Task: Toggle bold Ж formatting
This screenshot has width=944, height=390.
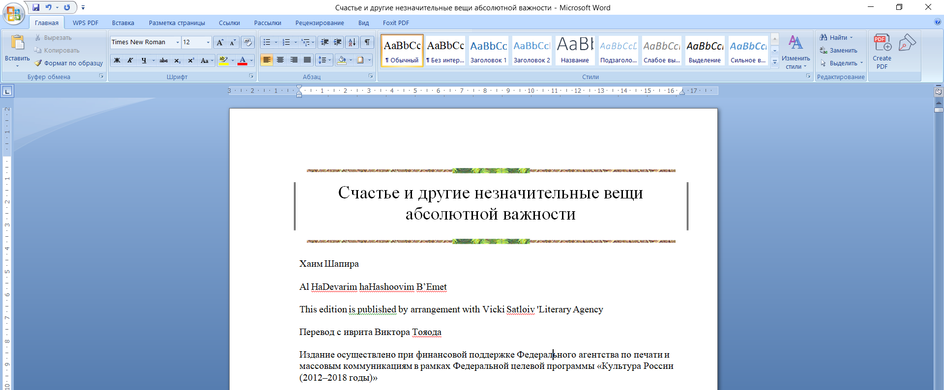Action: (117, 60)
